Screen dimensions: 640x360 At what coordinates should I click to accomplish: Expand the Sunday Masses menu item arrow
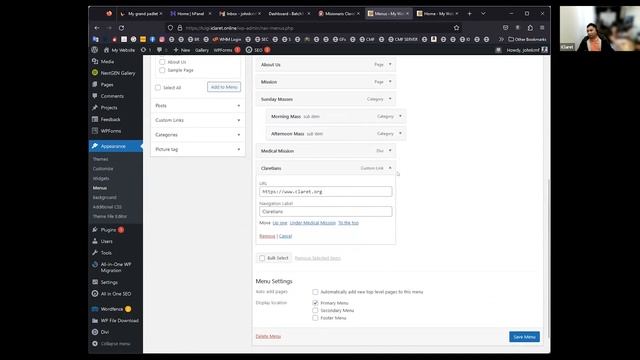pyautogui.click(x=390, y=99)
